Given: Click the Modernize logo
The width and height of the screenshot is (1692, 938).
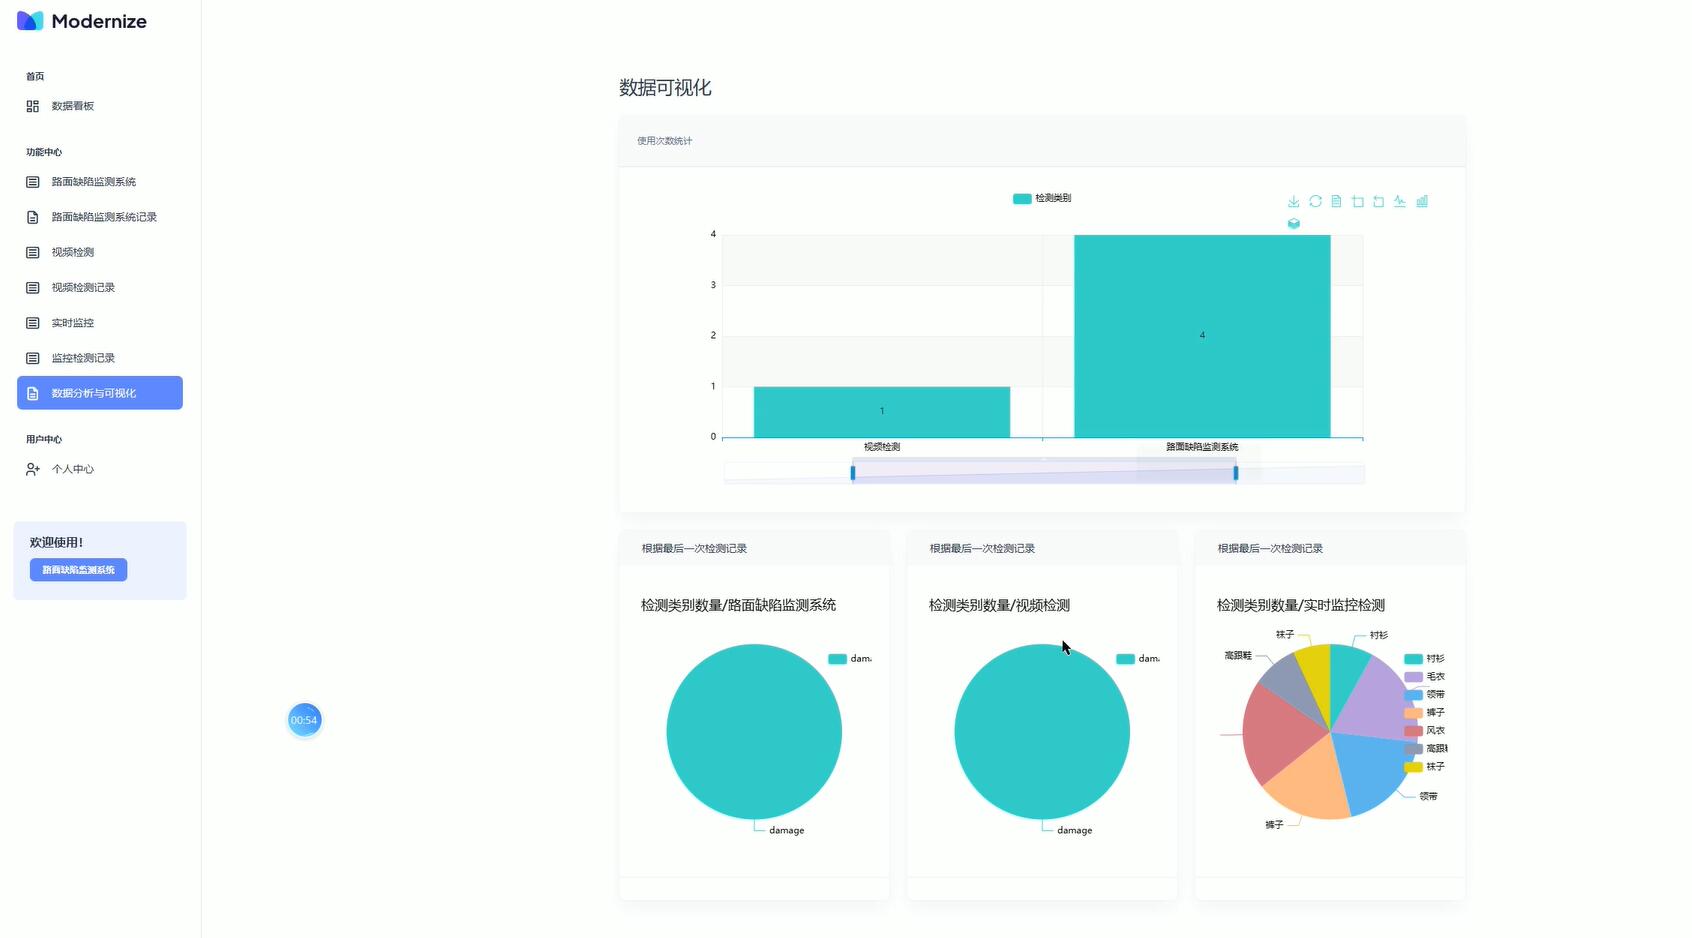Looking at the screenshot, I should 82,21.
